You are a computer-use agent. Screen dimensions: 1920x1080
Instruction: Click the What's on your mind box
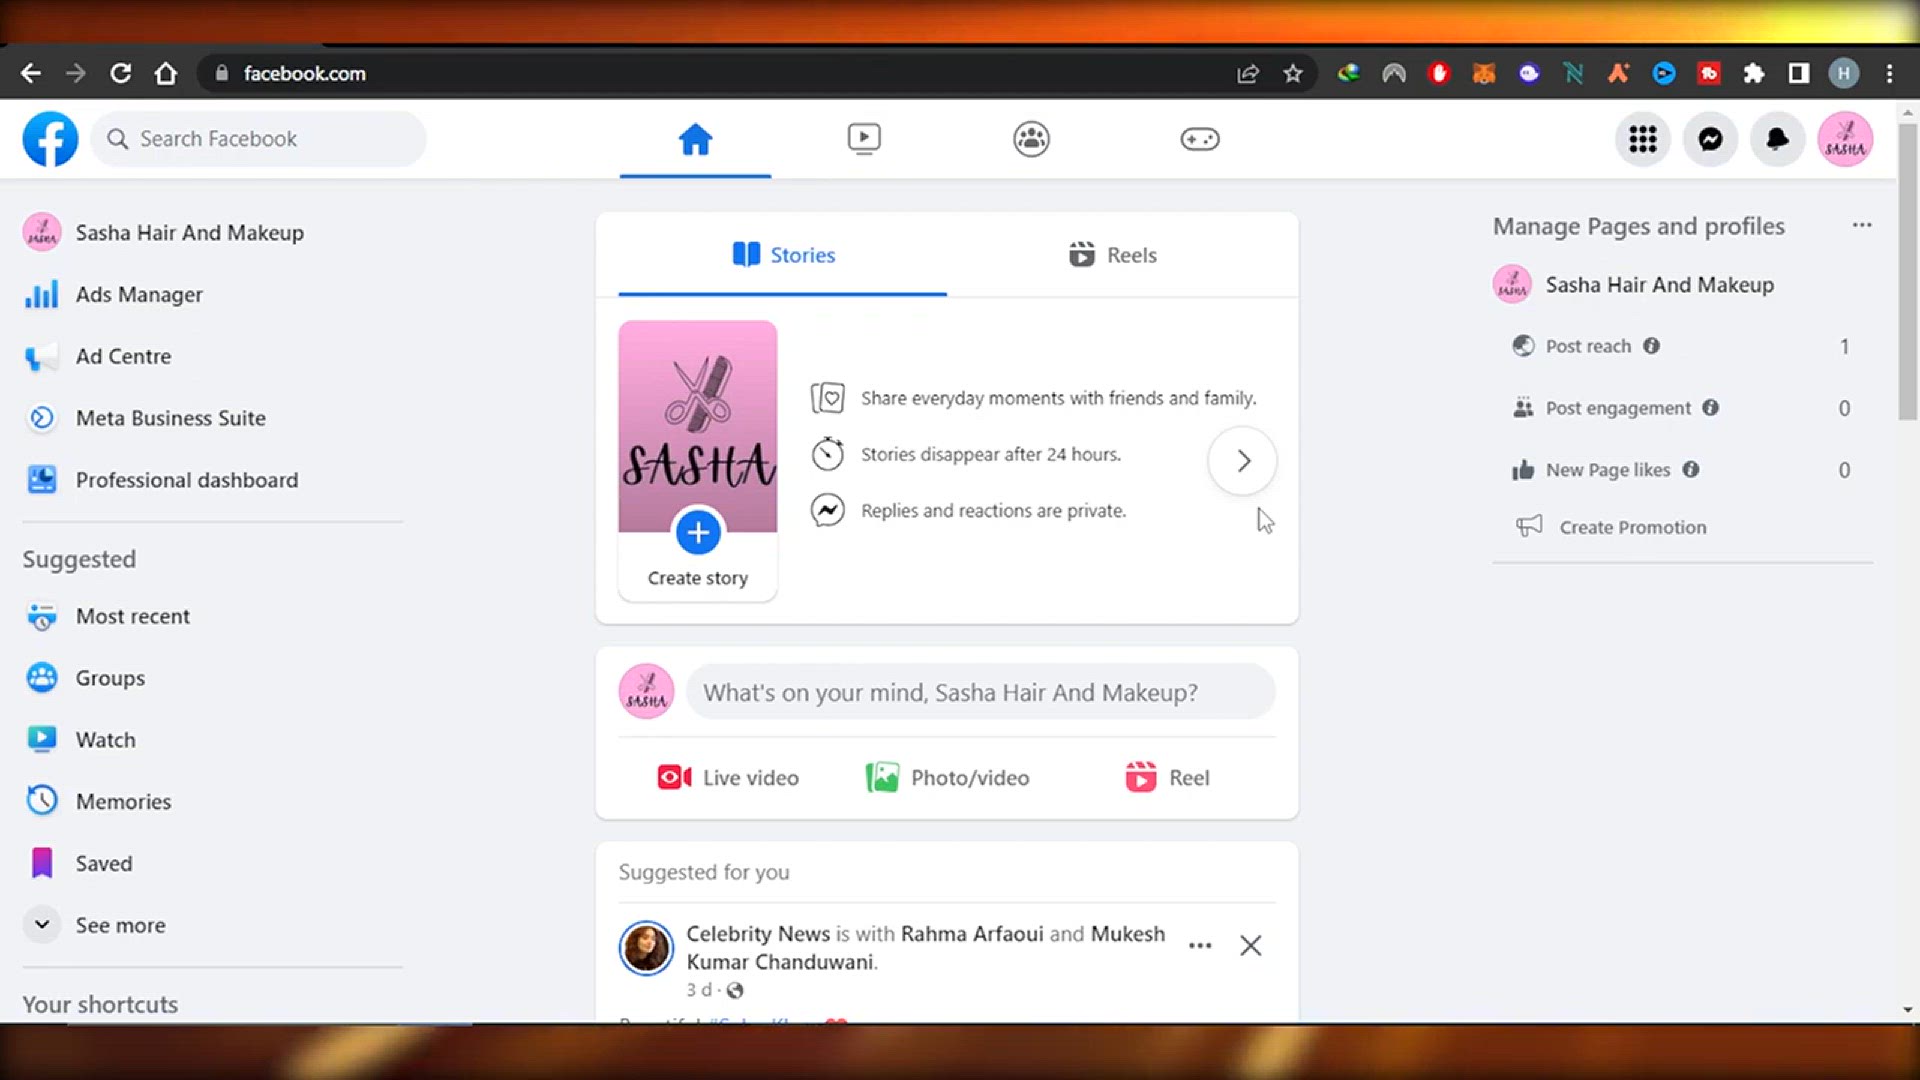pos(981,692)
